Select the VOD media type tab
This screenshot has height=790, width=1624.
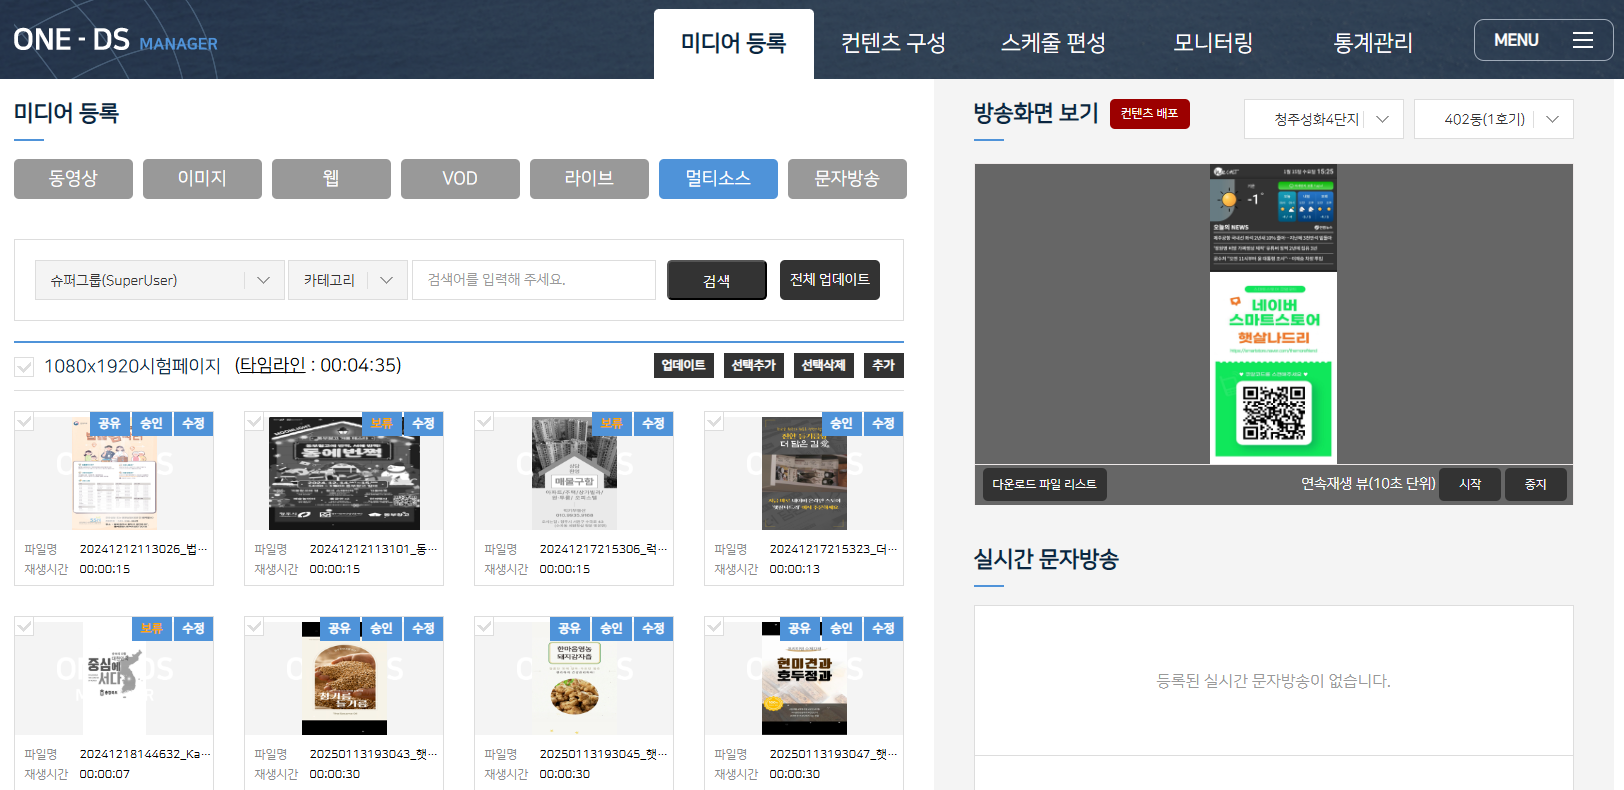460,179
